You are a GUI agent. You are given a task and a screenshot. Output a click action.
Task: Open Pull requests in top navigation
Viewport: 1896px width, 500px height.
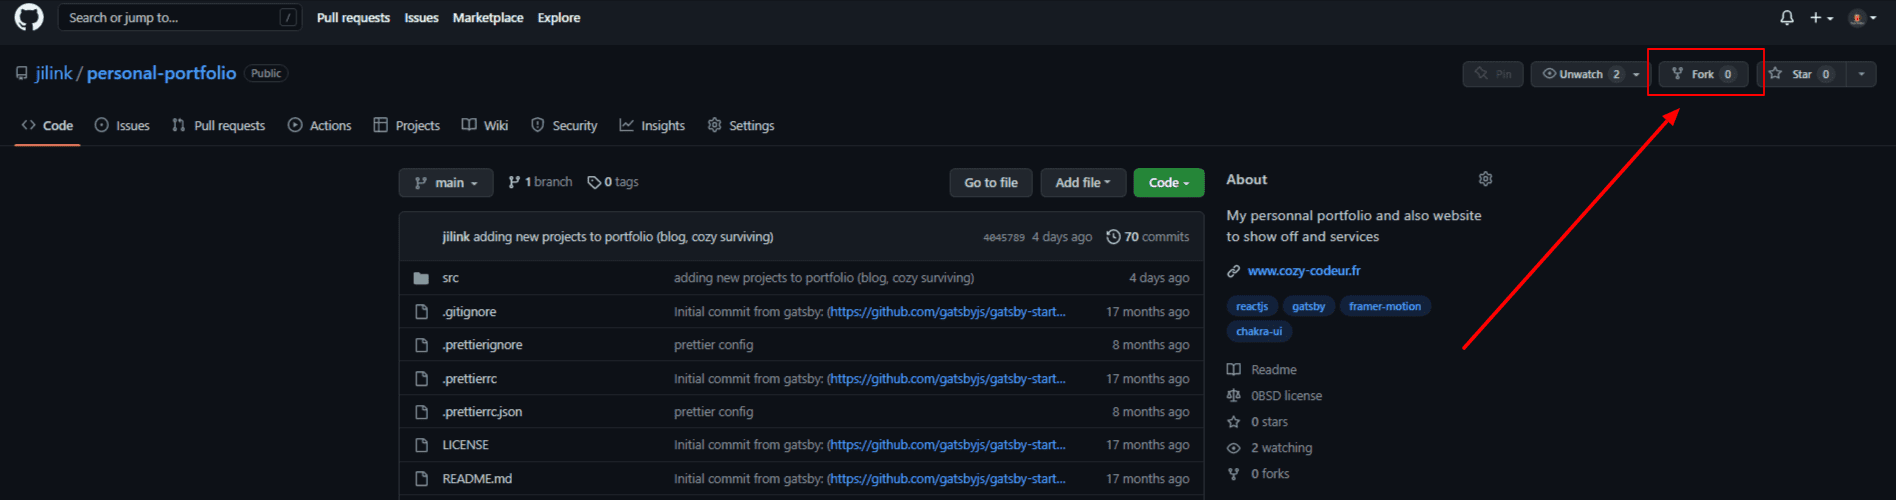pyautogui.click(x=353, y=17)
